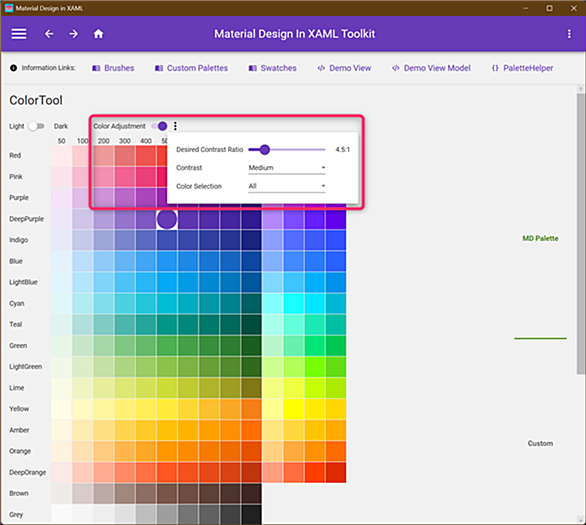Pick the Teal 500 color swatch
The width and height of the screenshot is (586, 525).
(x=167, y=325)
